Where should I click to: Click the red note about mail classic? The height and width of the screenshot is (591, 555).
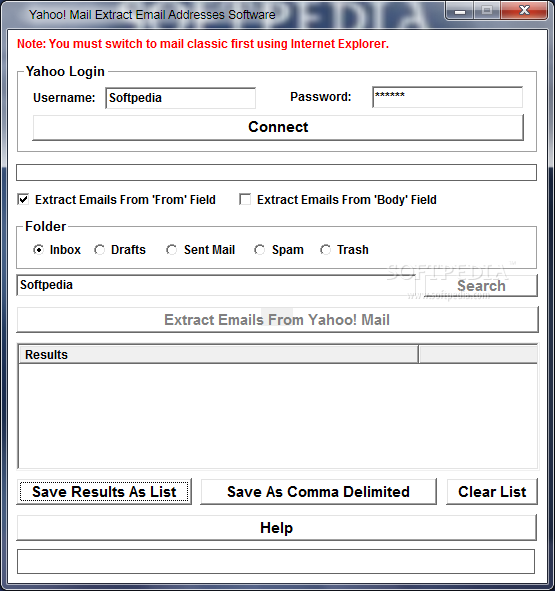click(x=203, y=44)
